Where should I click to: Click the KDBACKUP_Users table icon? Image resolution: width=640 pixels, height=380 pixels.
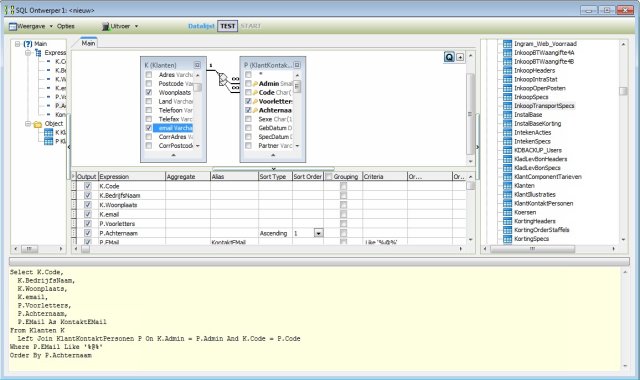(507, 150)
